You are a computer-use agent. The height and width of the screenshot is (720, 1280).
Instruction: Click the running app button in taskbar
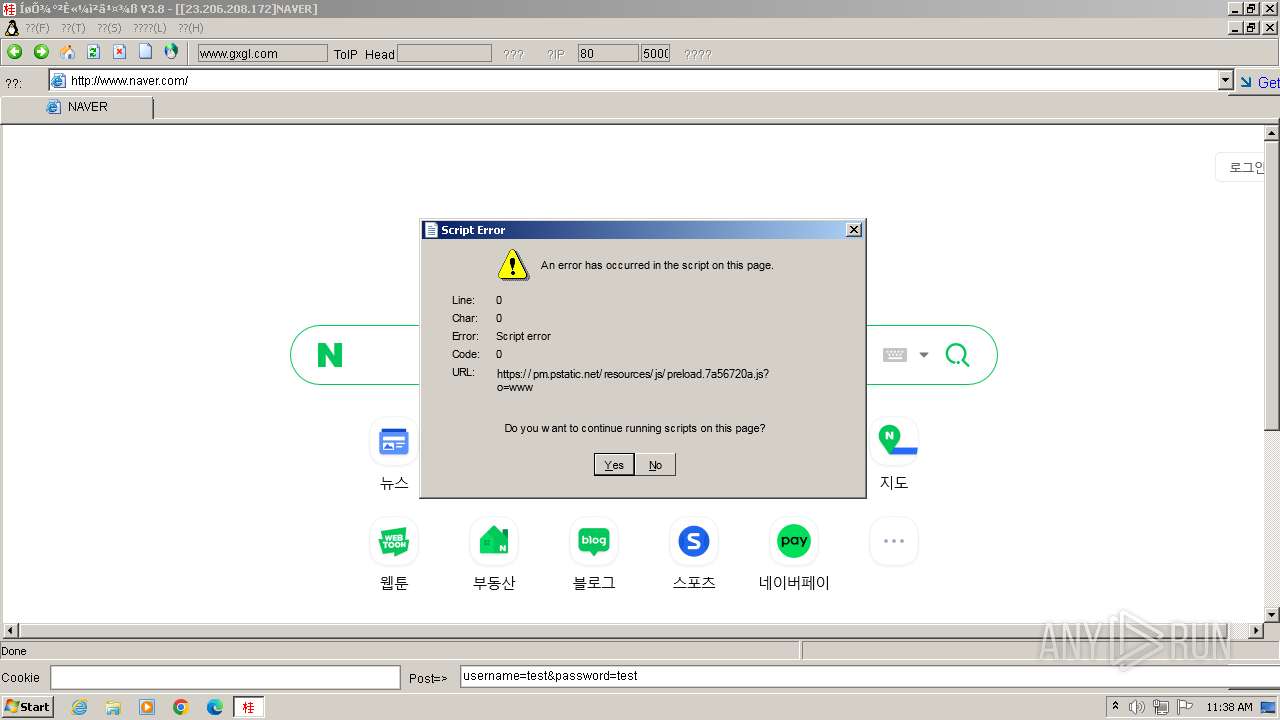coord(249,707)
